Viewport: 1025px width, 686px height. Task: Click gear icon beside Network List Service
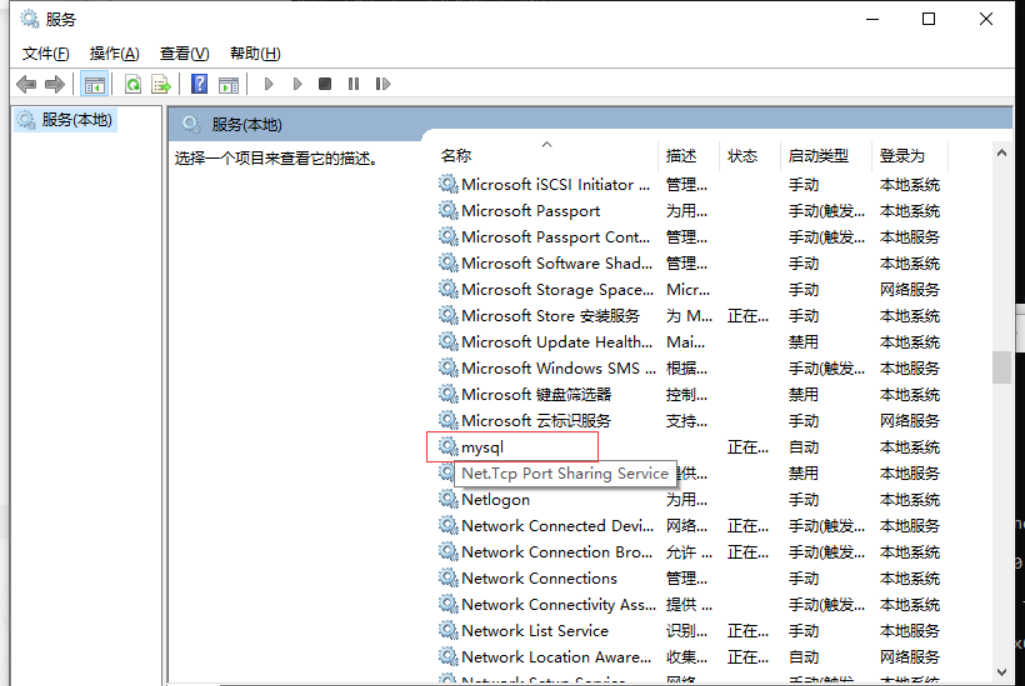[448, 630]
